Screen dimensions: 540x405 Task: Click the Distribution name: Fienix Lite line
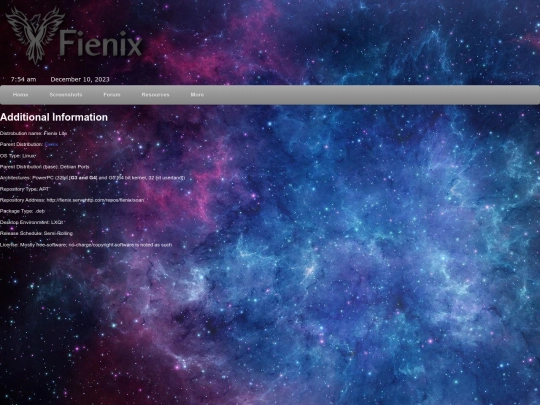coord(33,133)
